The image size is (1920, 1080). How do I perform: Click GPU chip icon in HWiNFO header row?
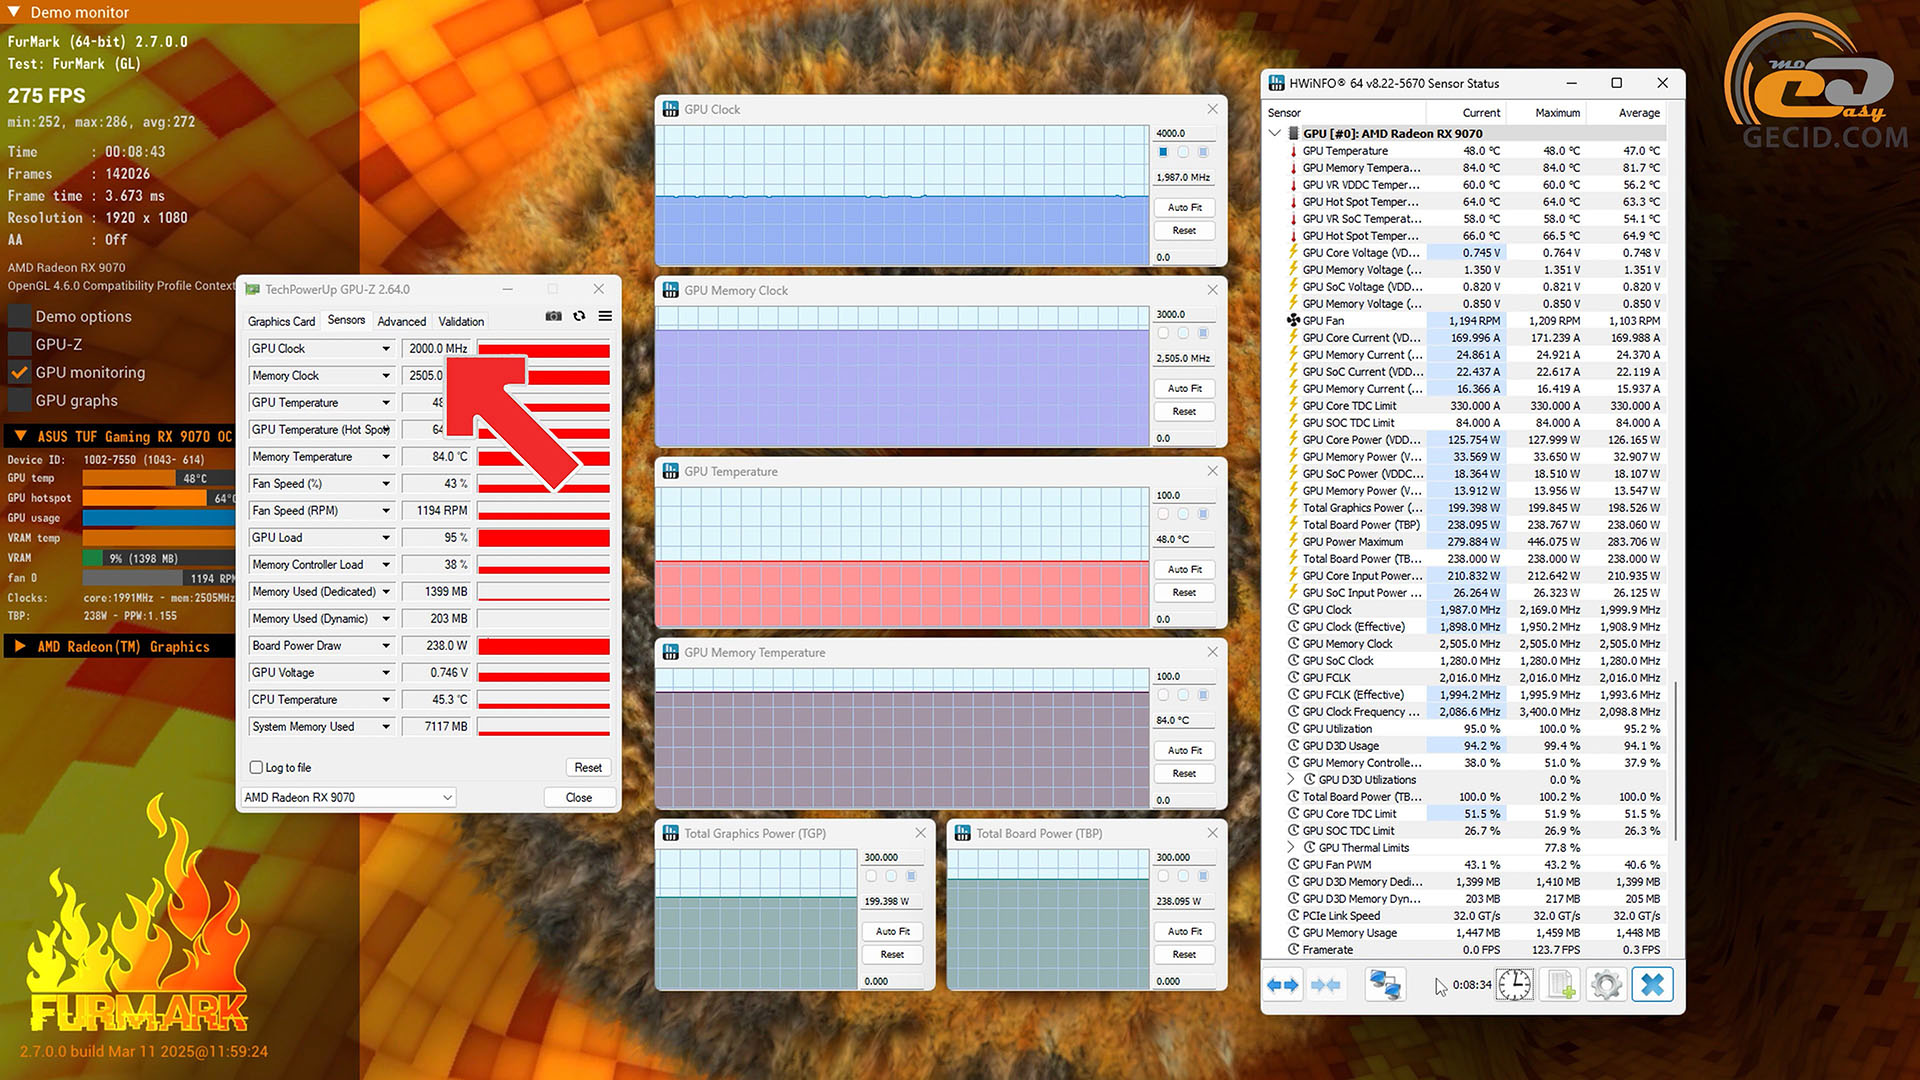click(1293, 134)
